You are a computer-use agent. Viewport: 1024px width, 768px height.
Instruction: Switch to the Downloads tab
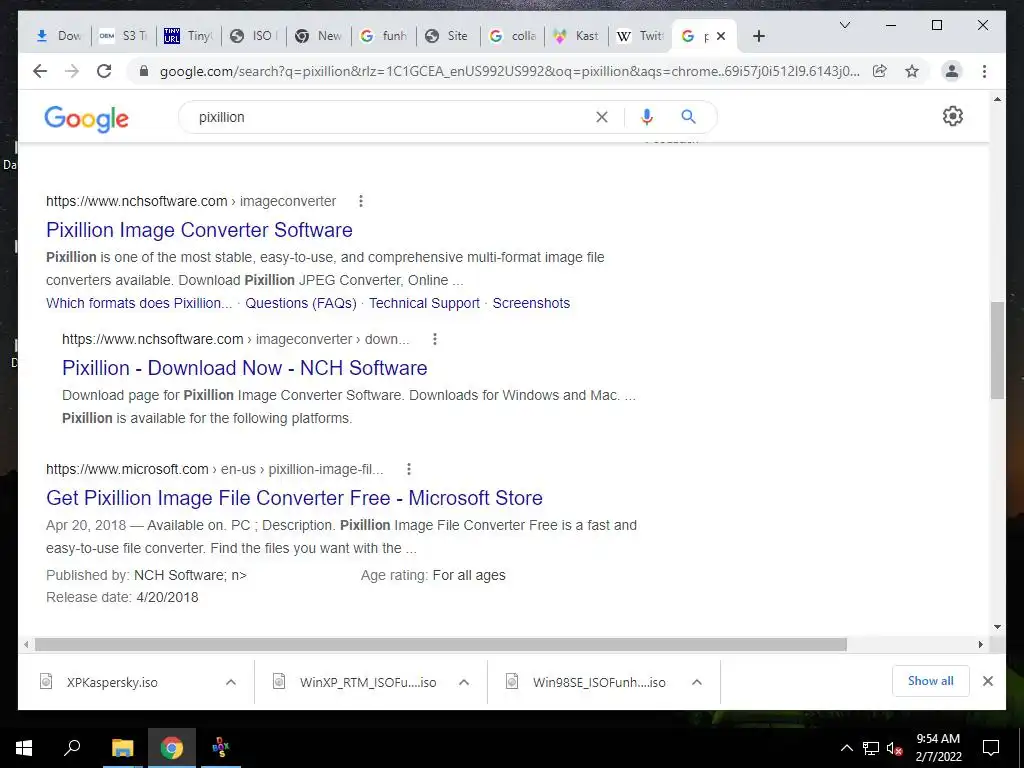[x=59, y=36]
